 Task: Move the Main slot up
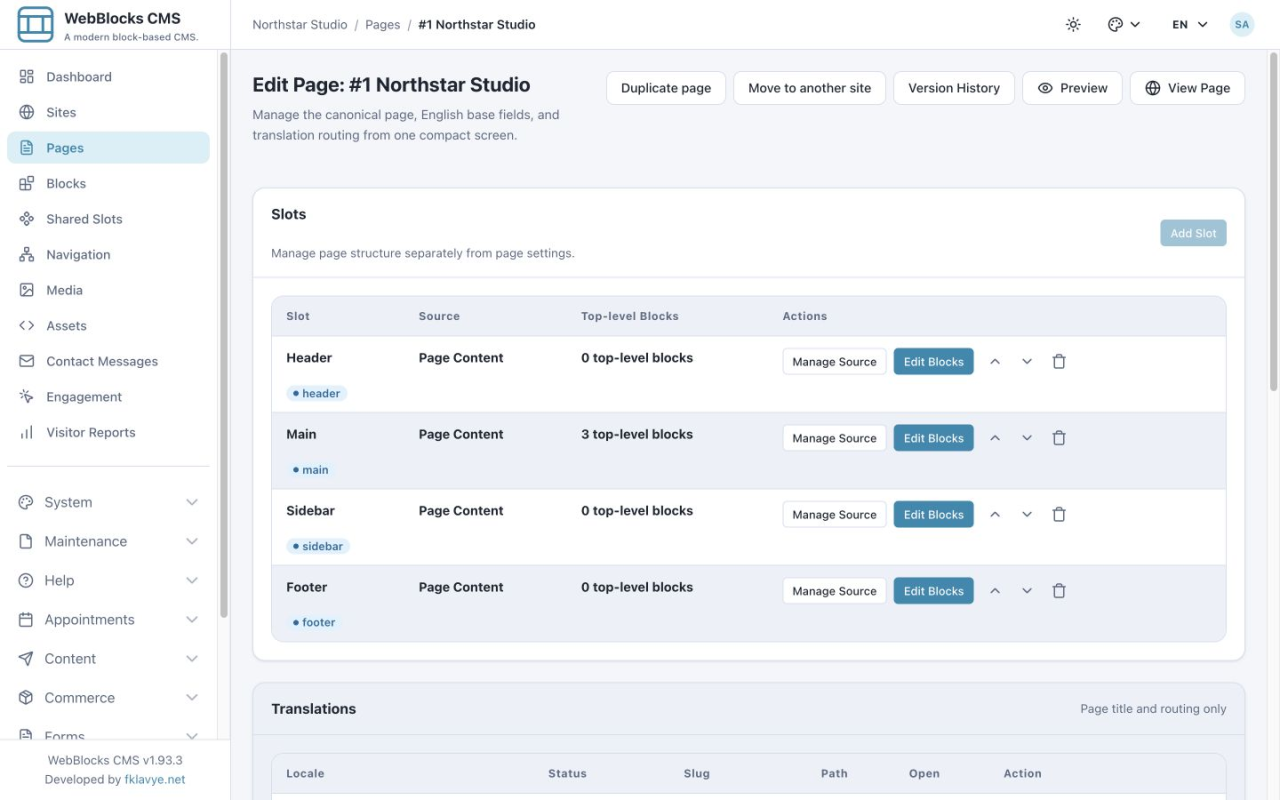point(995,438)
